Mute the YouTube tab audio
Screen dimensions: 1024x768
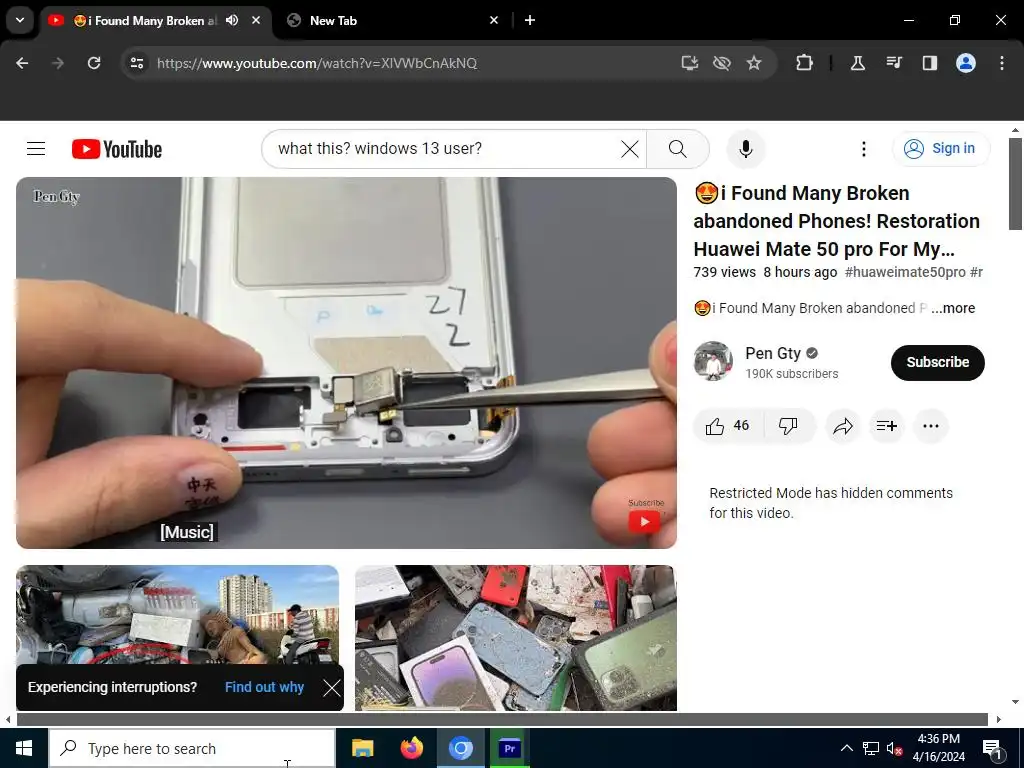coord(232,20)
